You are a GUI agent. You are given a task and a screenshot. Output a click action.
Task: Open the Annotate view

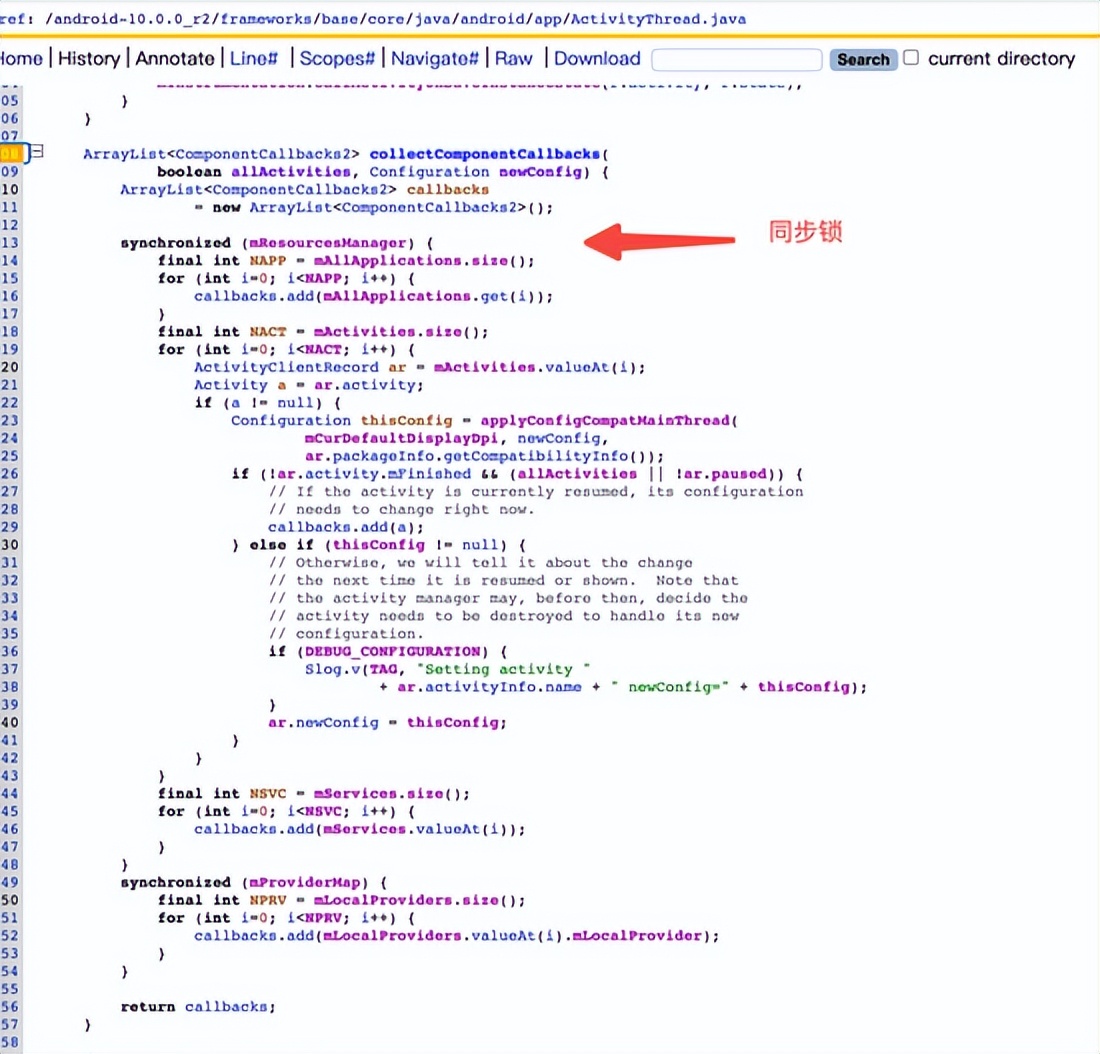click(175, 58)
